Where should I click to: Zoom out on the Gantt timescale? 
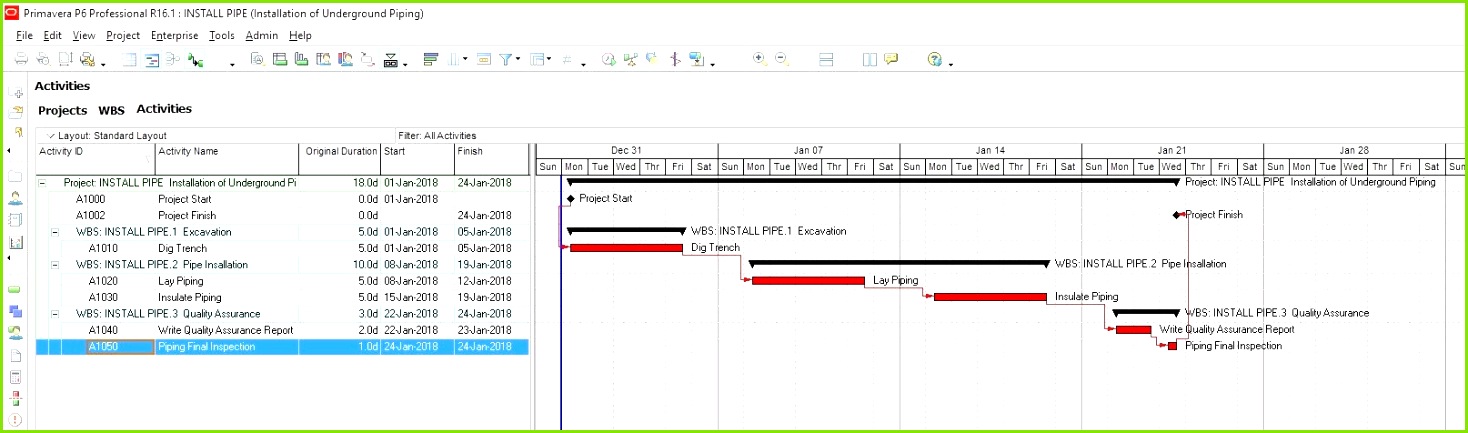coord(781,59)
